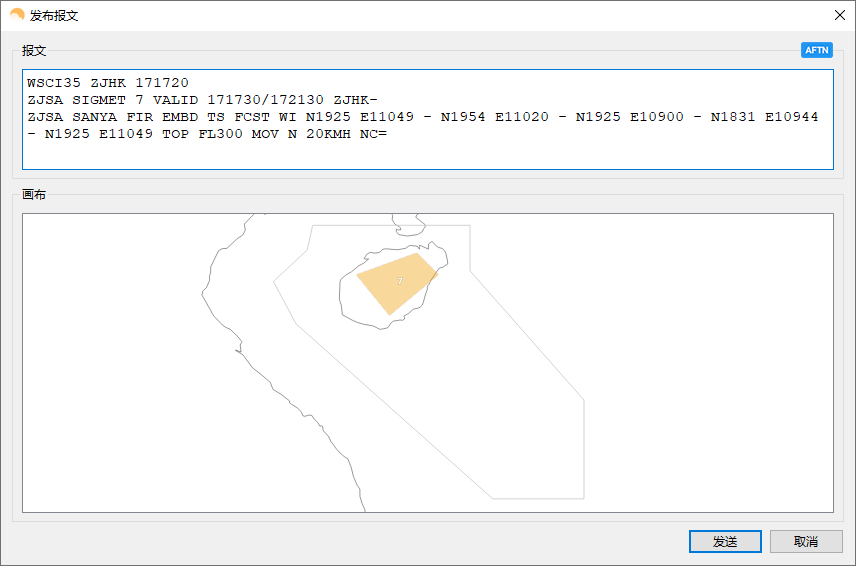The image size is (856, 566).
Task: Click the 发送 send button
Action: (x=725, y=541)
